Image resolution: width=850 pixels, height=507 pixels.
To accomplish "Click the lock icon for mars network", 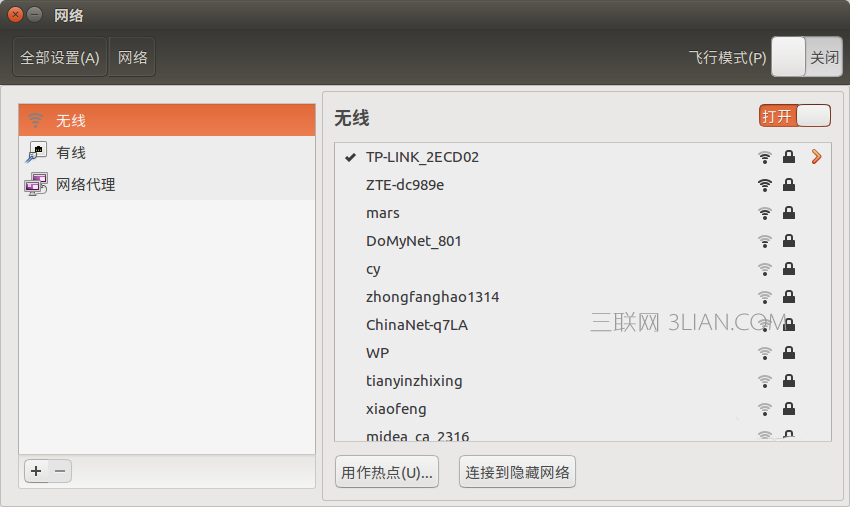I will click(789, 213).
